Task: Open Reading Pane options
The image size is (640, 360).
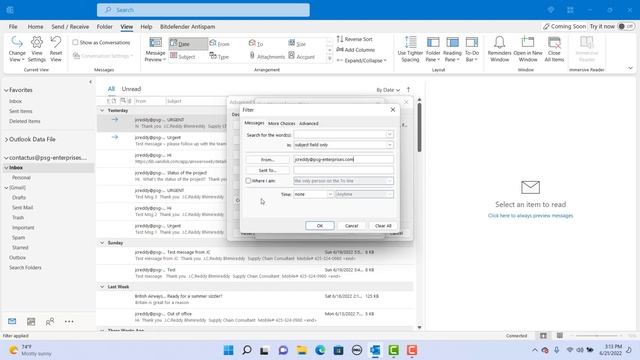Action: coord(452,49)
